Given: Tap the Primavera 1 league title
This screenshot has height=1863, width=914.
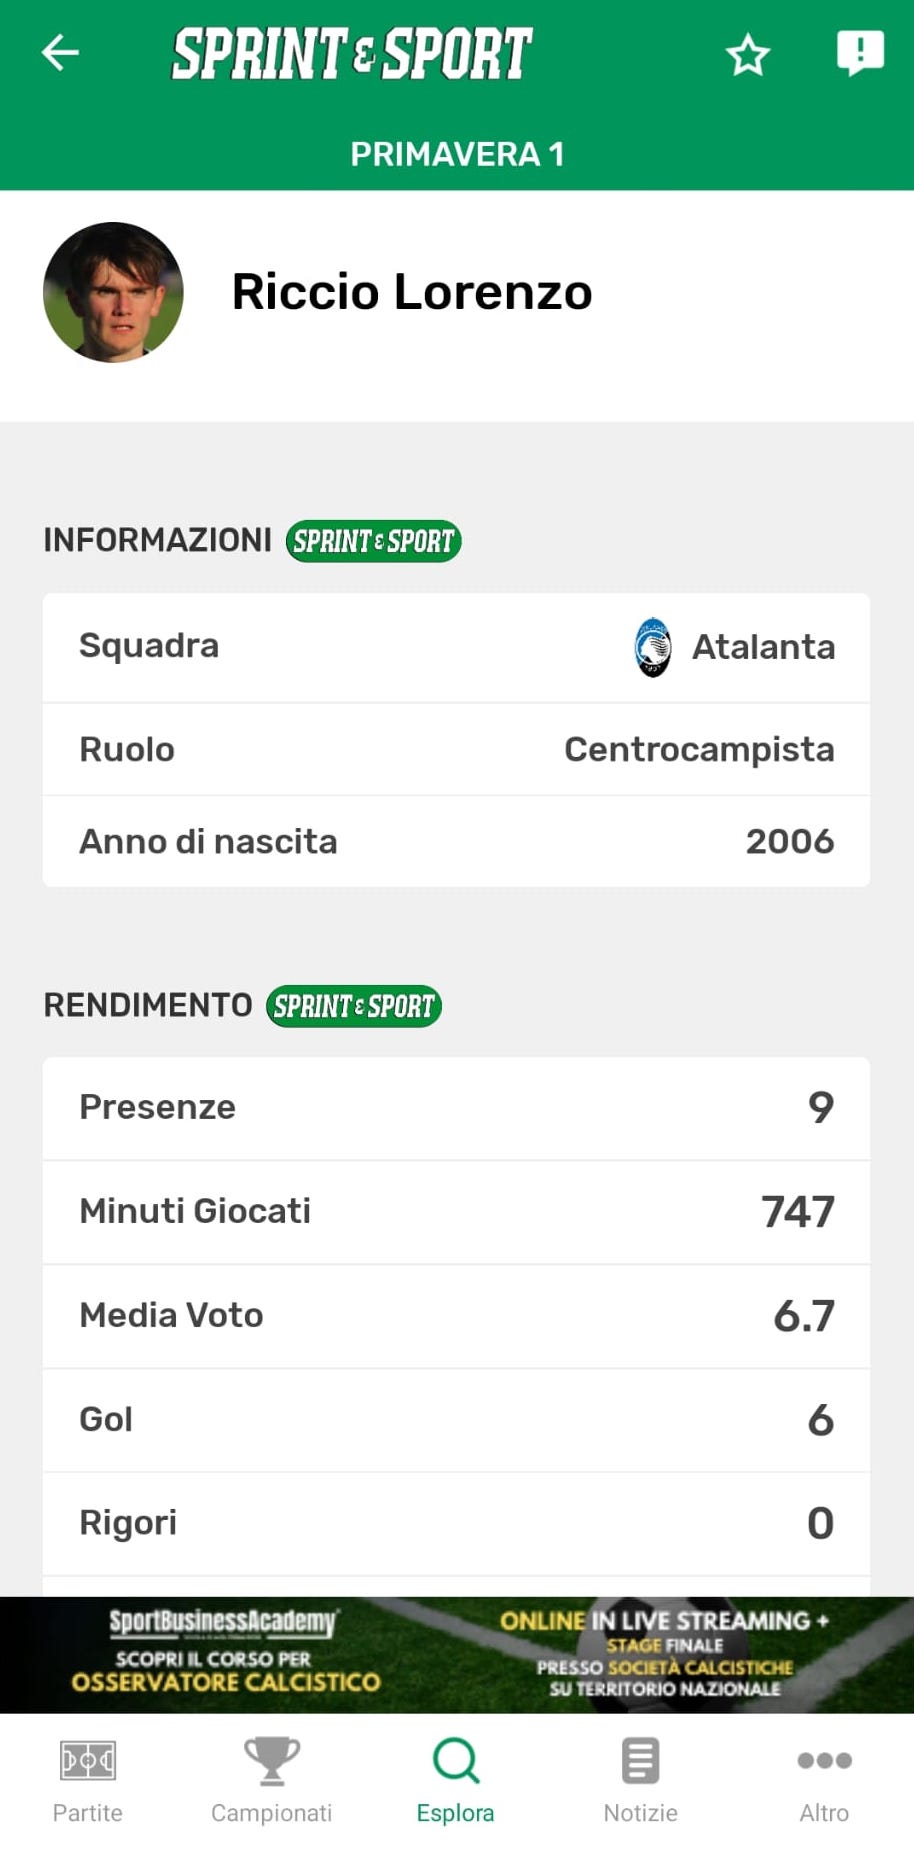Looking at the screenshot, I should (457, 154).
